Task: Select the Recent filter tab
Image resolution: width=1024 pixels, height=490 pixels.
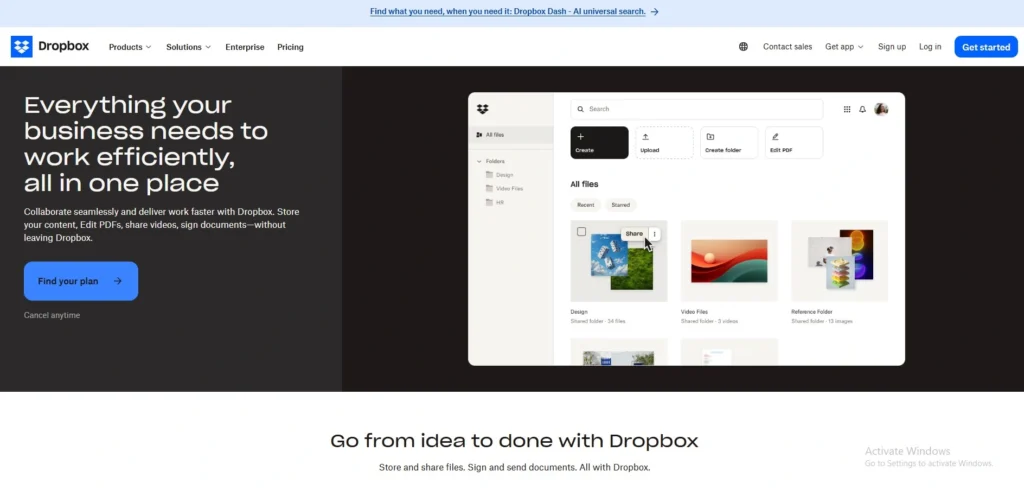Action: pyautogui.click(x=586, y=205)
